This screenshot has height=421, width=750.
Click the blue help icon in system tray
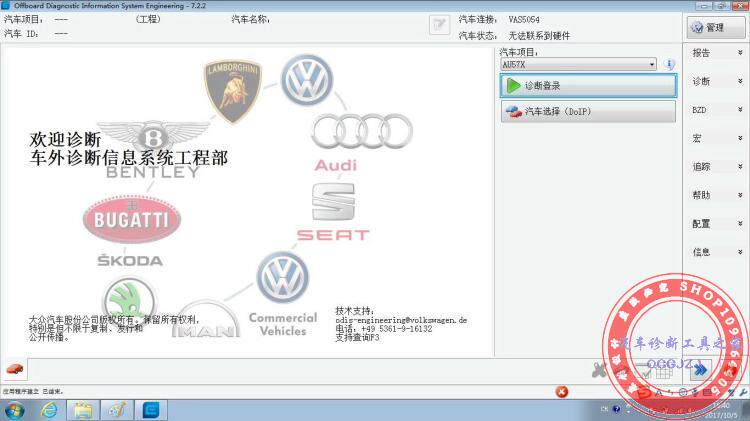pos(617,409)
